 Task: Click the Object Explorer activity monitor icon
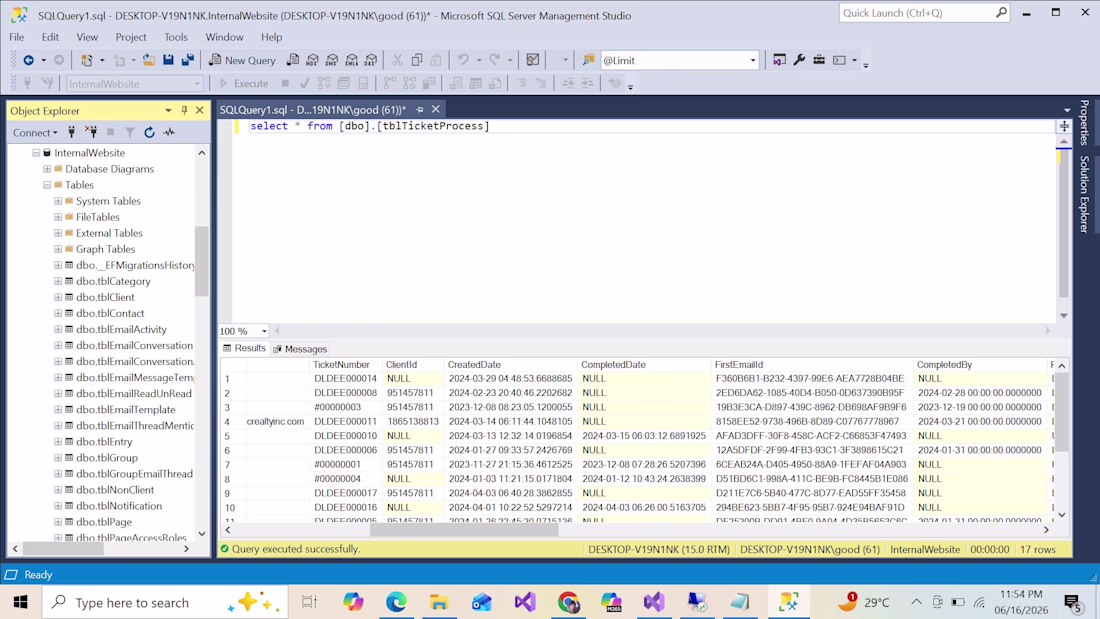[x=169, y=132]
